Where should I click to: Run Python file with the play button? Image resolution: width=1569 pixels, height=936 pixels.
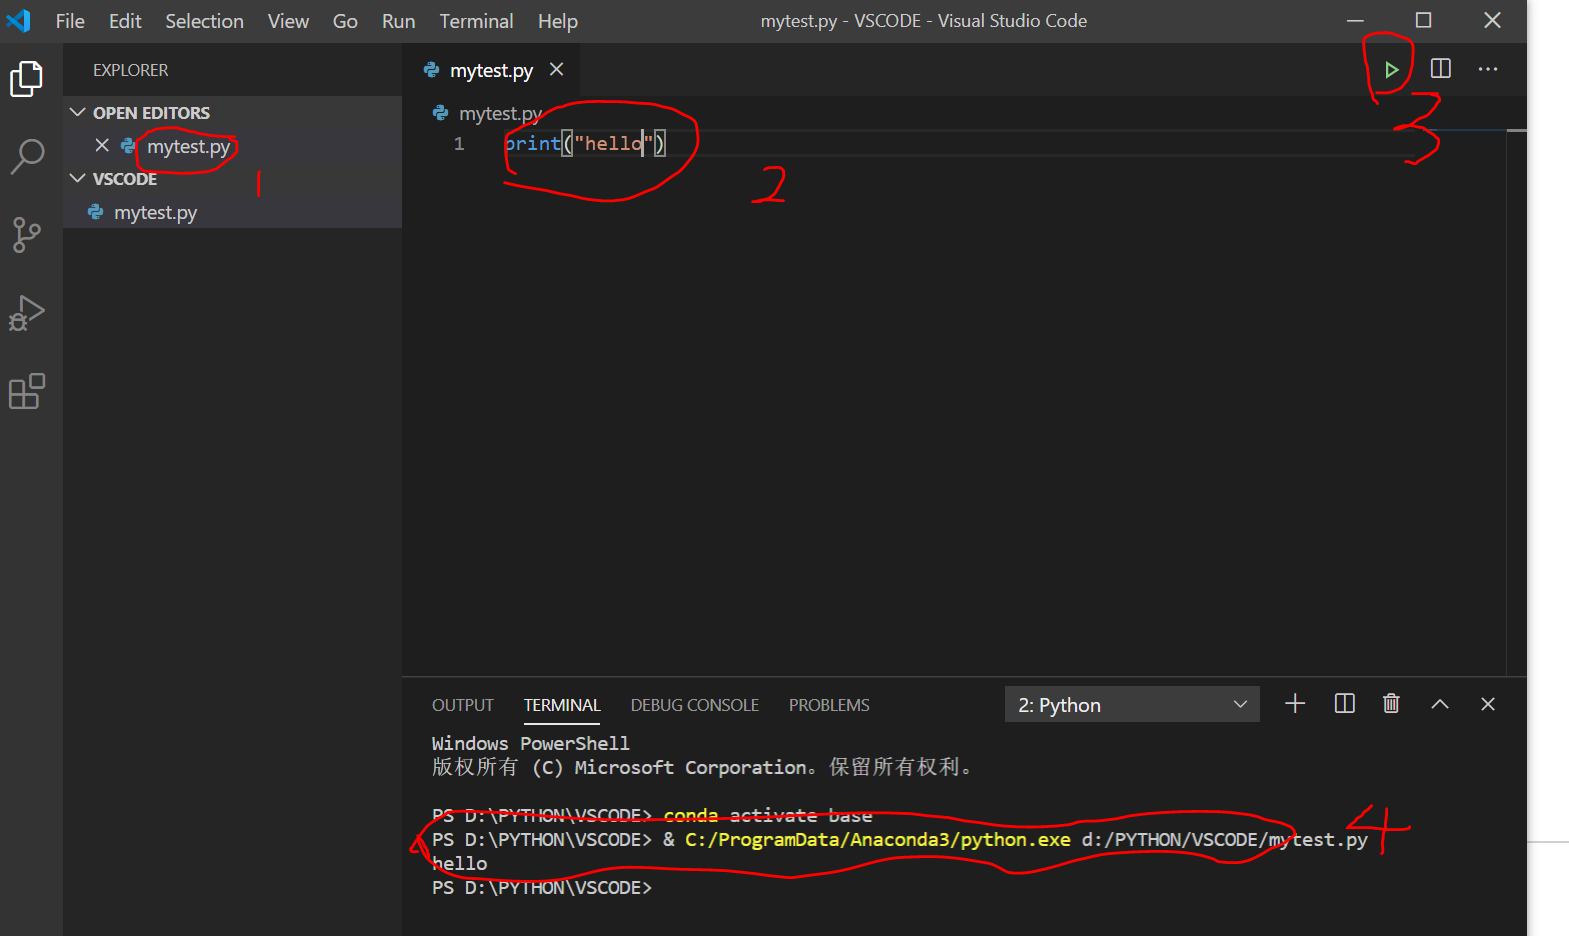[x=1391, y=70]
